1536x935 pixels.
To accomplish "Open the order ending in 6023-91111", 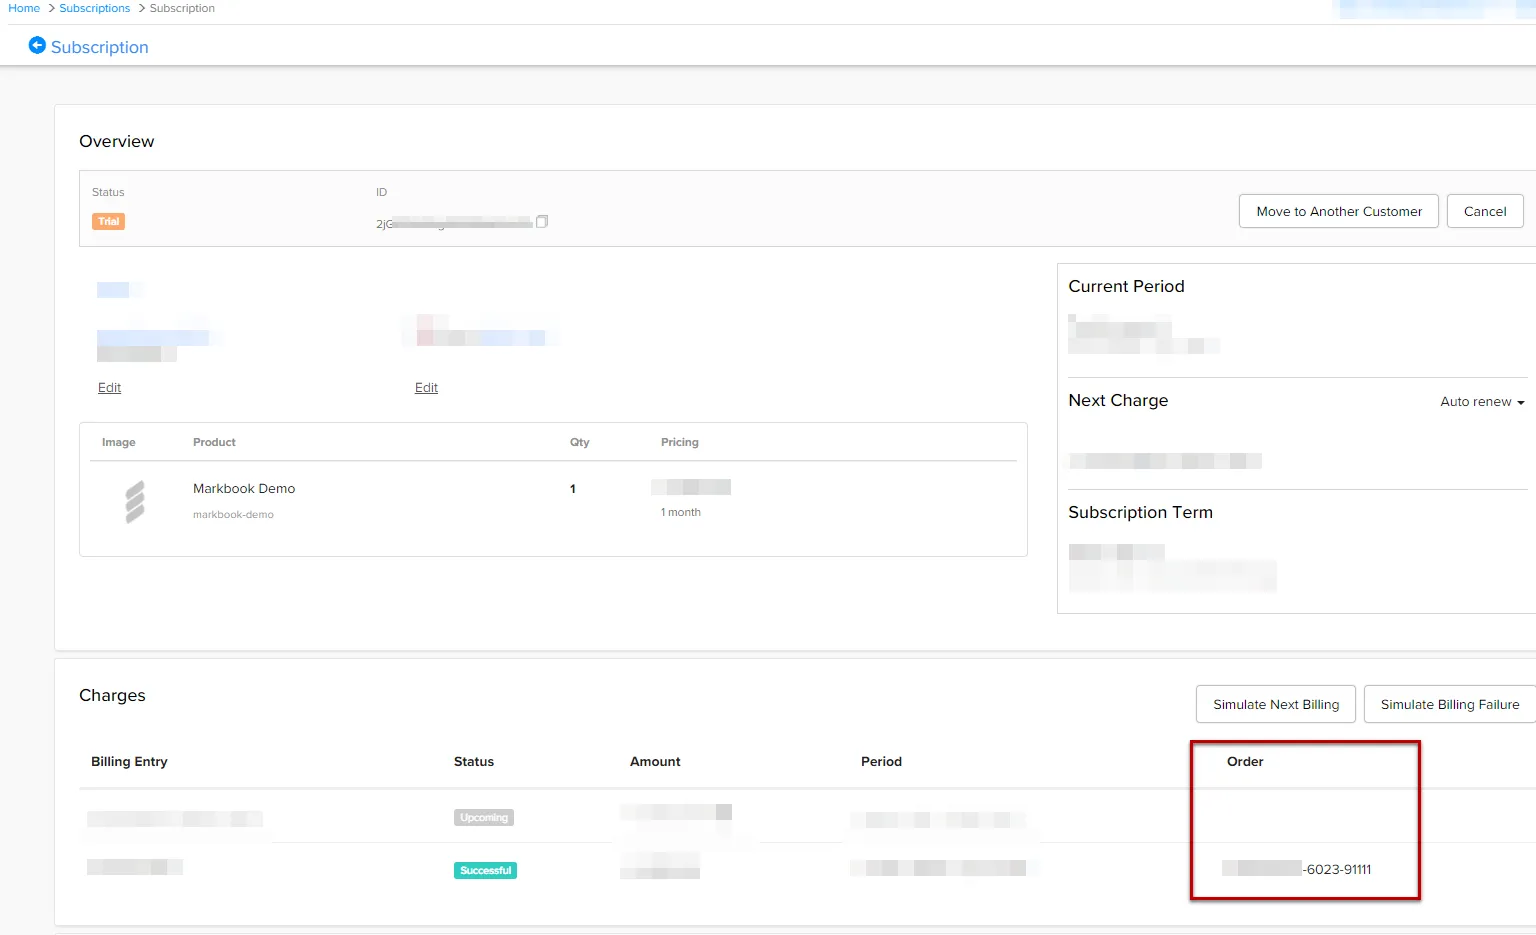I will (x=1297, y=869).
